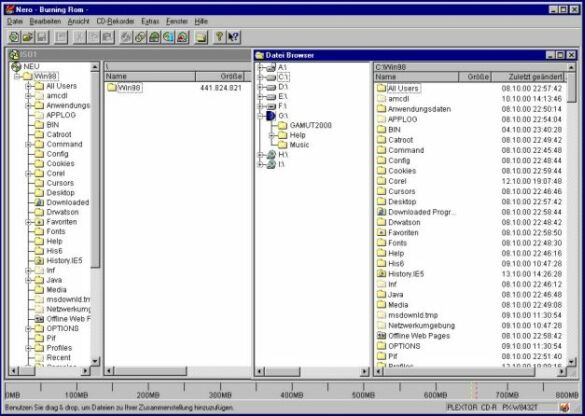Click Größe column header in compilation list
Viewport: 585px width, 416px height.
pos(219,76)
